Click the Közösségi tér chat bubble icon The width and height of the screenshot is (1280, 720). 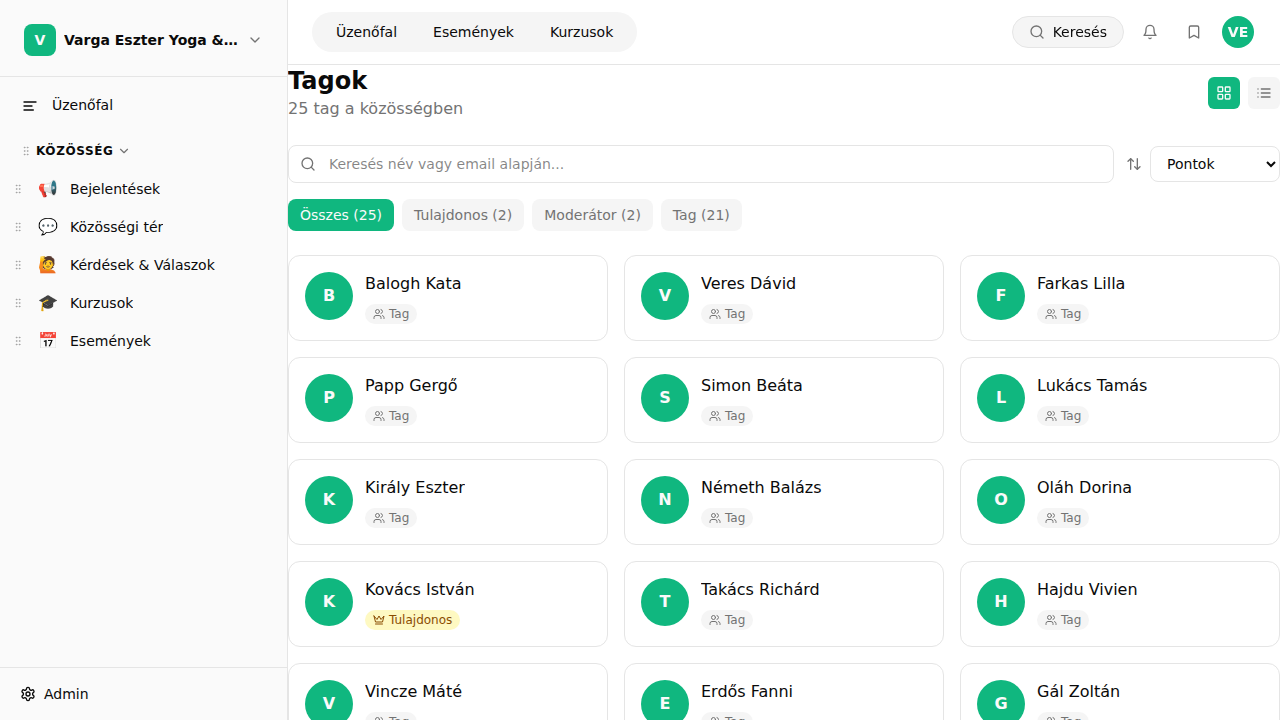click(x=47, y=226)
